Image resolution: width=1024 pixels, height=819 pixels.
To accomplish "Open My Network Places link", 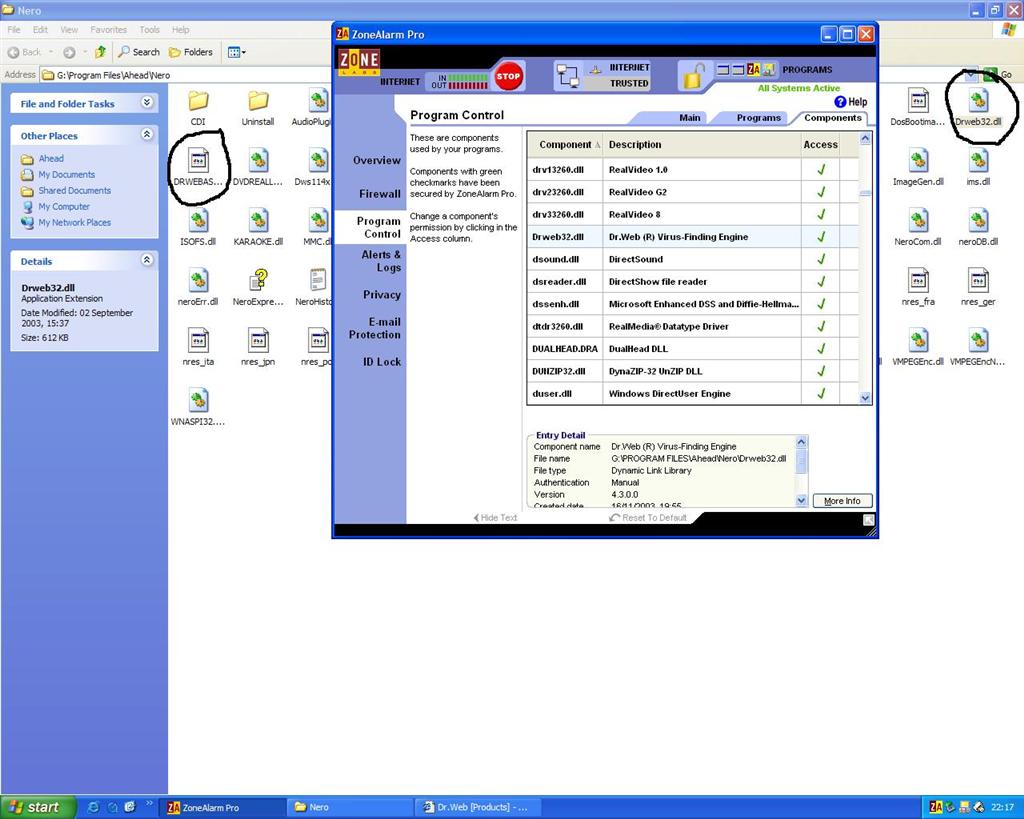I will (74, 222).
